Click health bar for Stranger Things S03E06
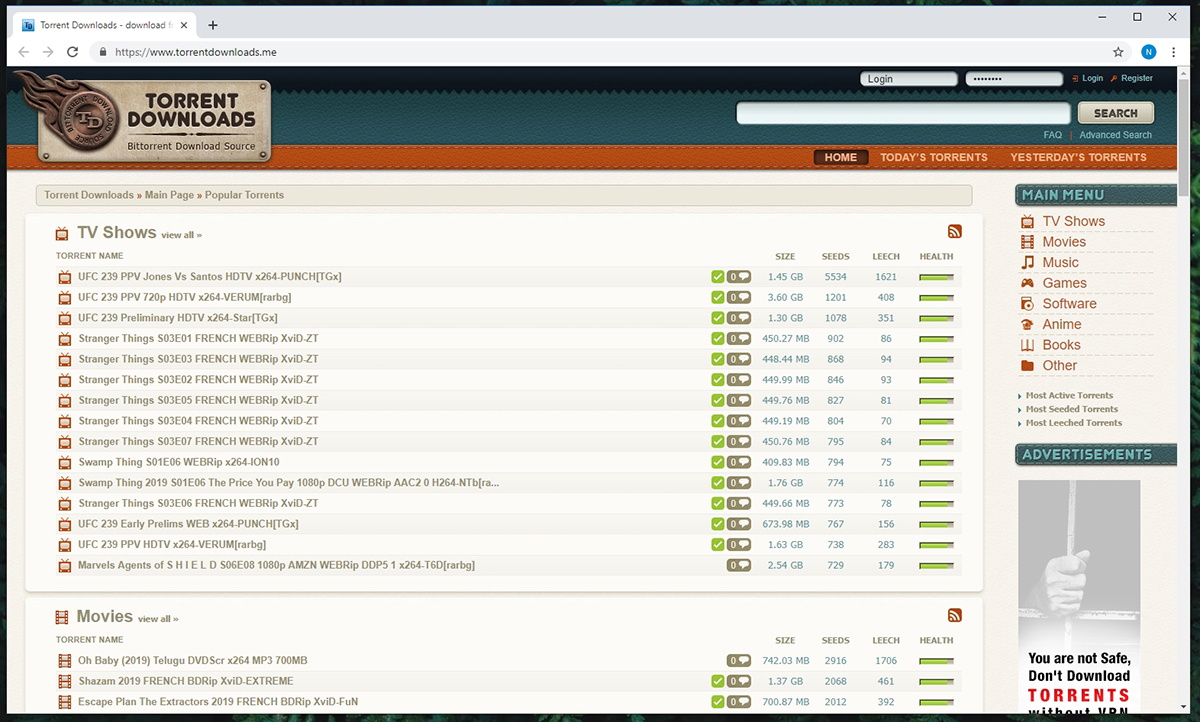Screen dimensions: 1200x722 936,504
